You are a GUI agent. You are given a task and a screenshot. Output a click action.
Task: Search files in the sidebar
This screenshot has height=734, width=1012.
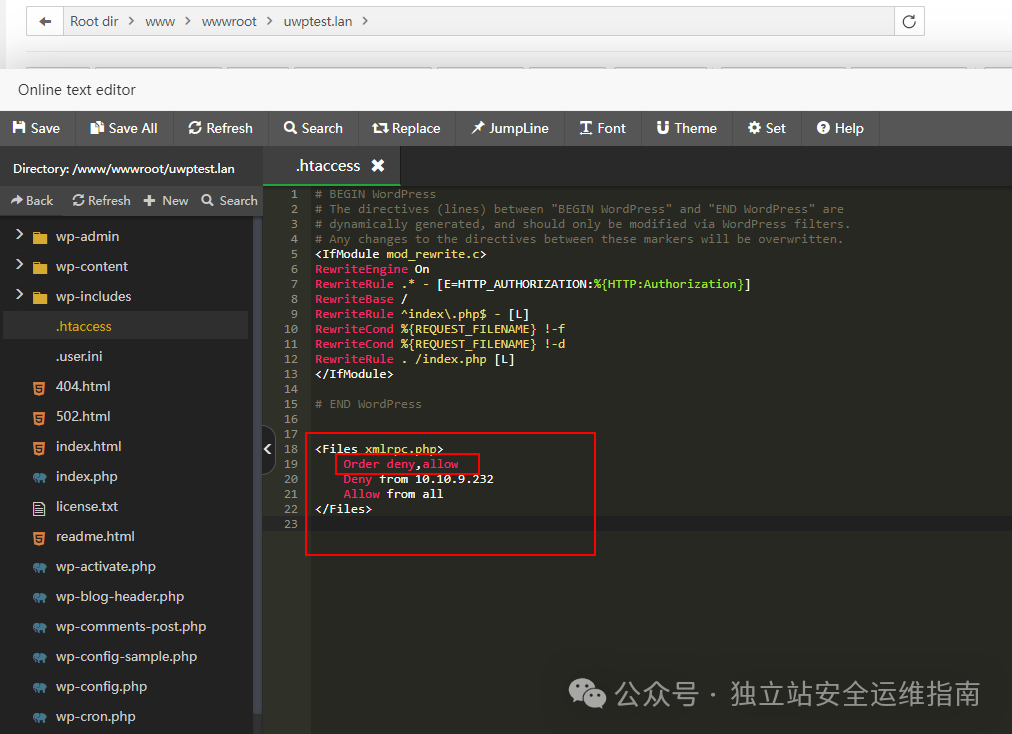(x=229, y=201)
